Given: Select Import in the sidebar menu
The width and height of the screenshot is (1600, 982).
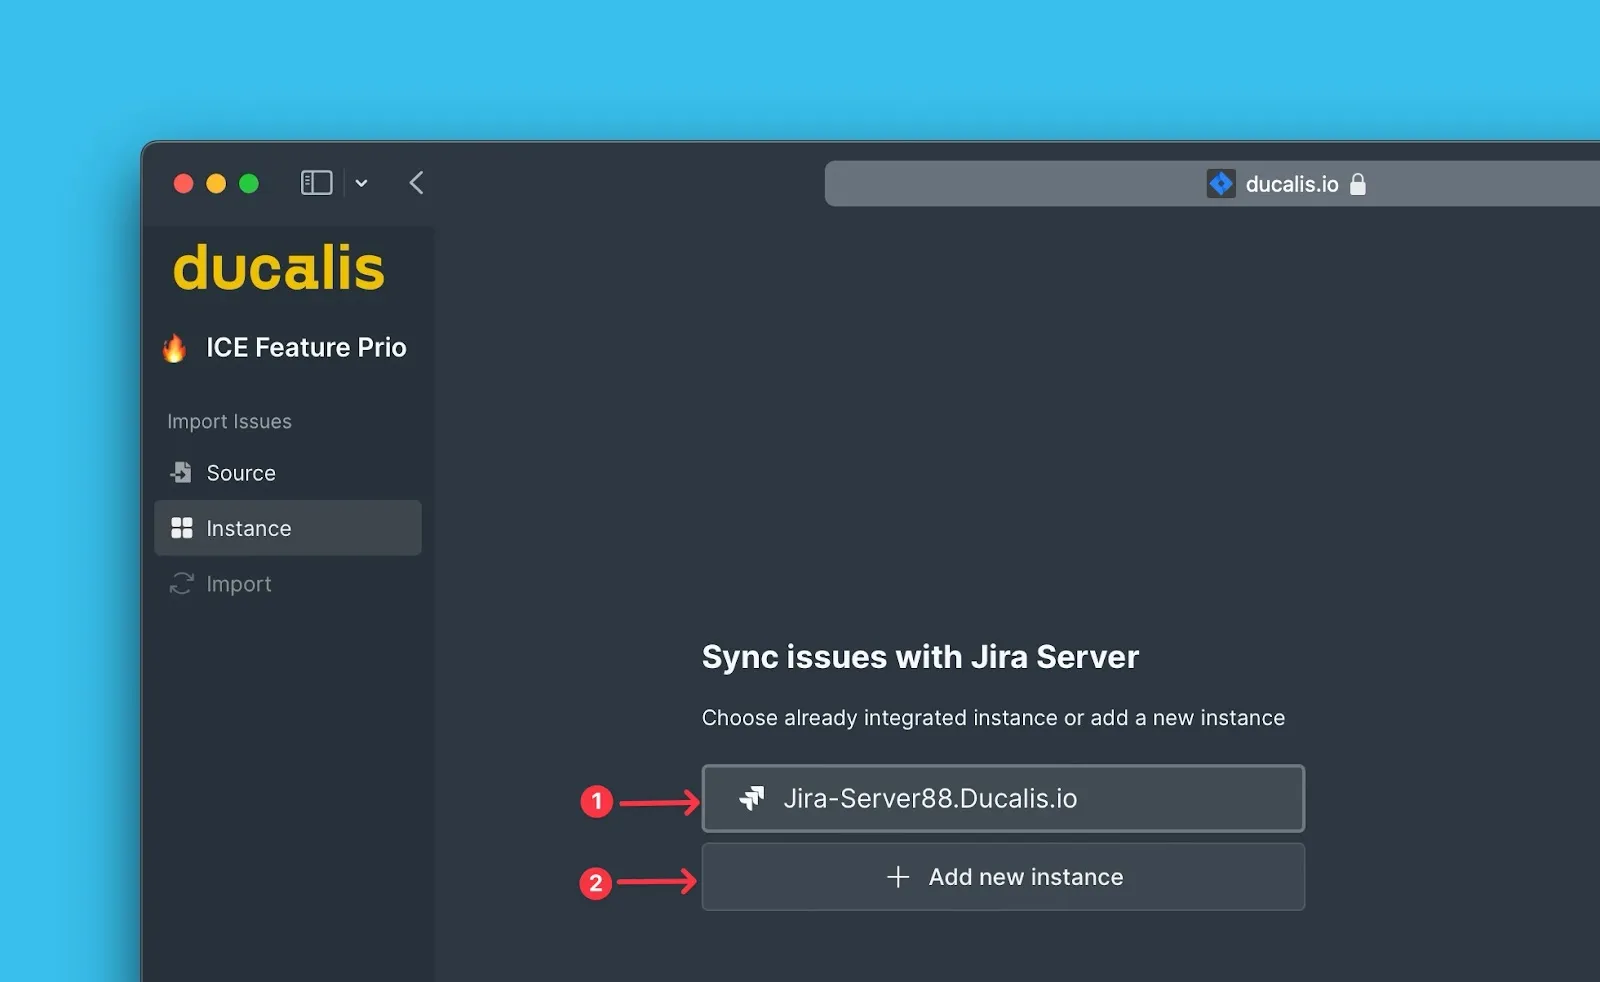Looking at the screenshot, I should (238, 583).
